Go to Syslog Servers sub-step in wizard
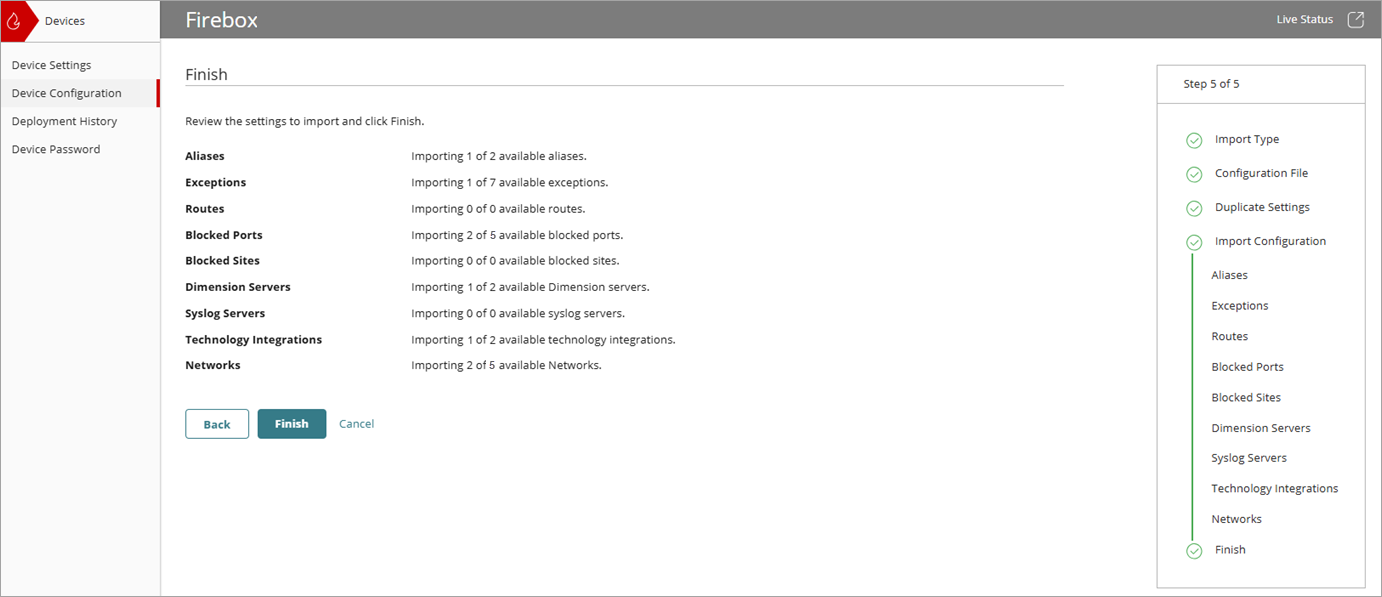This screenshot has height=597, width=1382. pyautogui.click(x=1249, y=458)
